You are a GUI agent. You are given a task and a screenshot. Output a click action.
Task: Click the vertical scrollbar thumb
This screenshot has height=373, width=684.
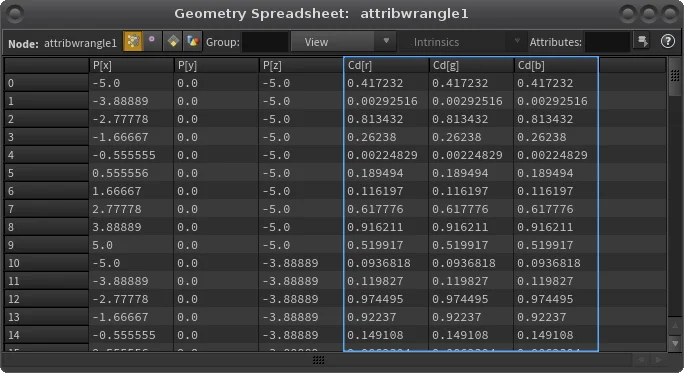point(675,77)
